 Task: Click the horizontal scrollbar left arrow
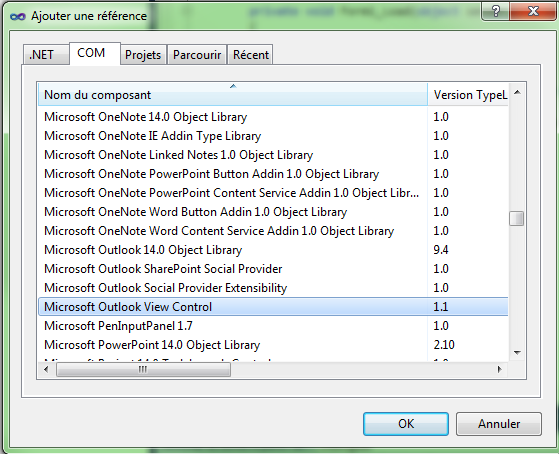tap(46, 369)
